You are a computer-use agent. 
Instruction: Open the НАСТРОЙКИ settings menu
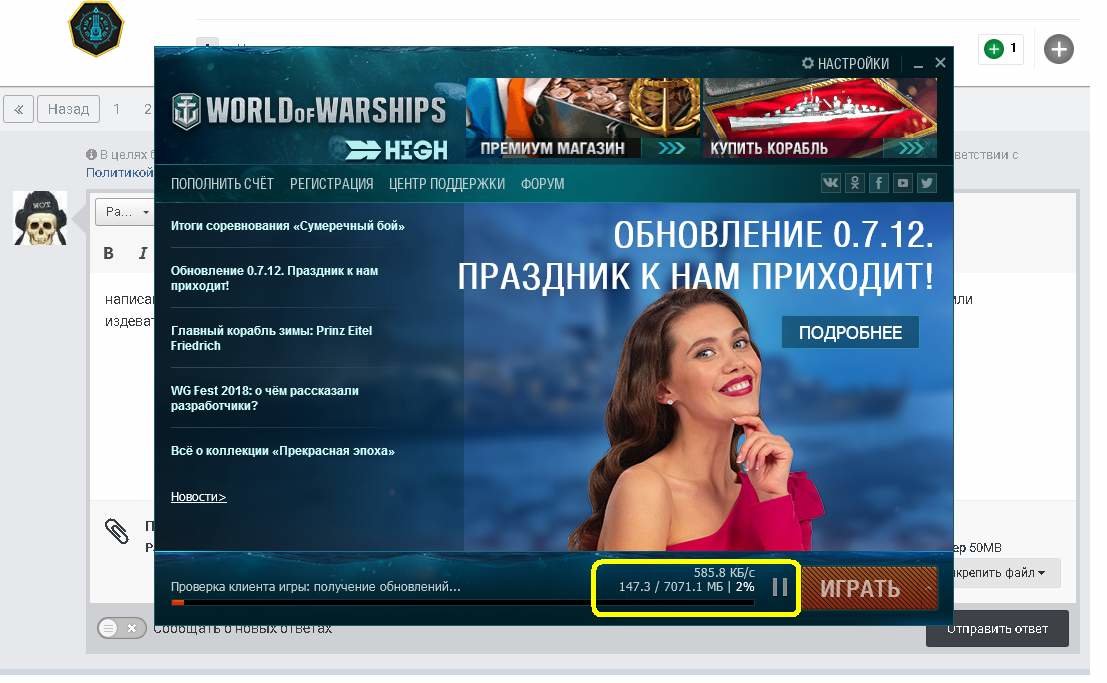845,63
